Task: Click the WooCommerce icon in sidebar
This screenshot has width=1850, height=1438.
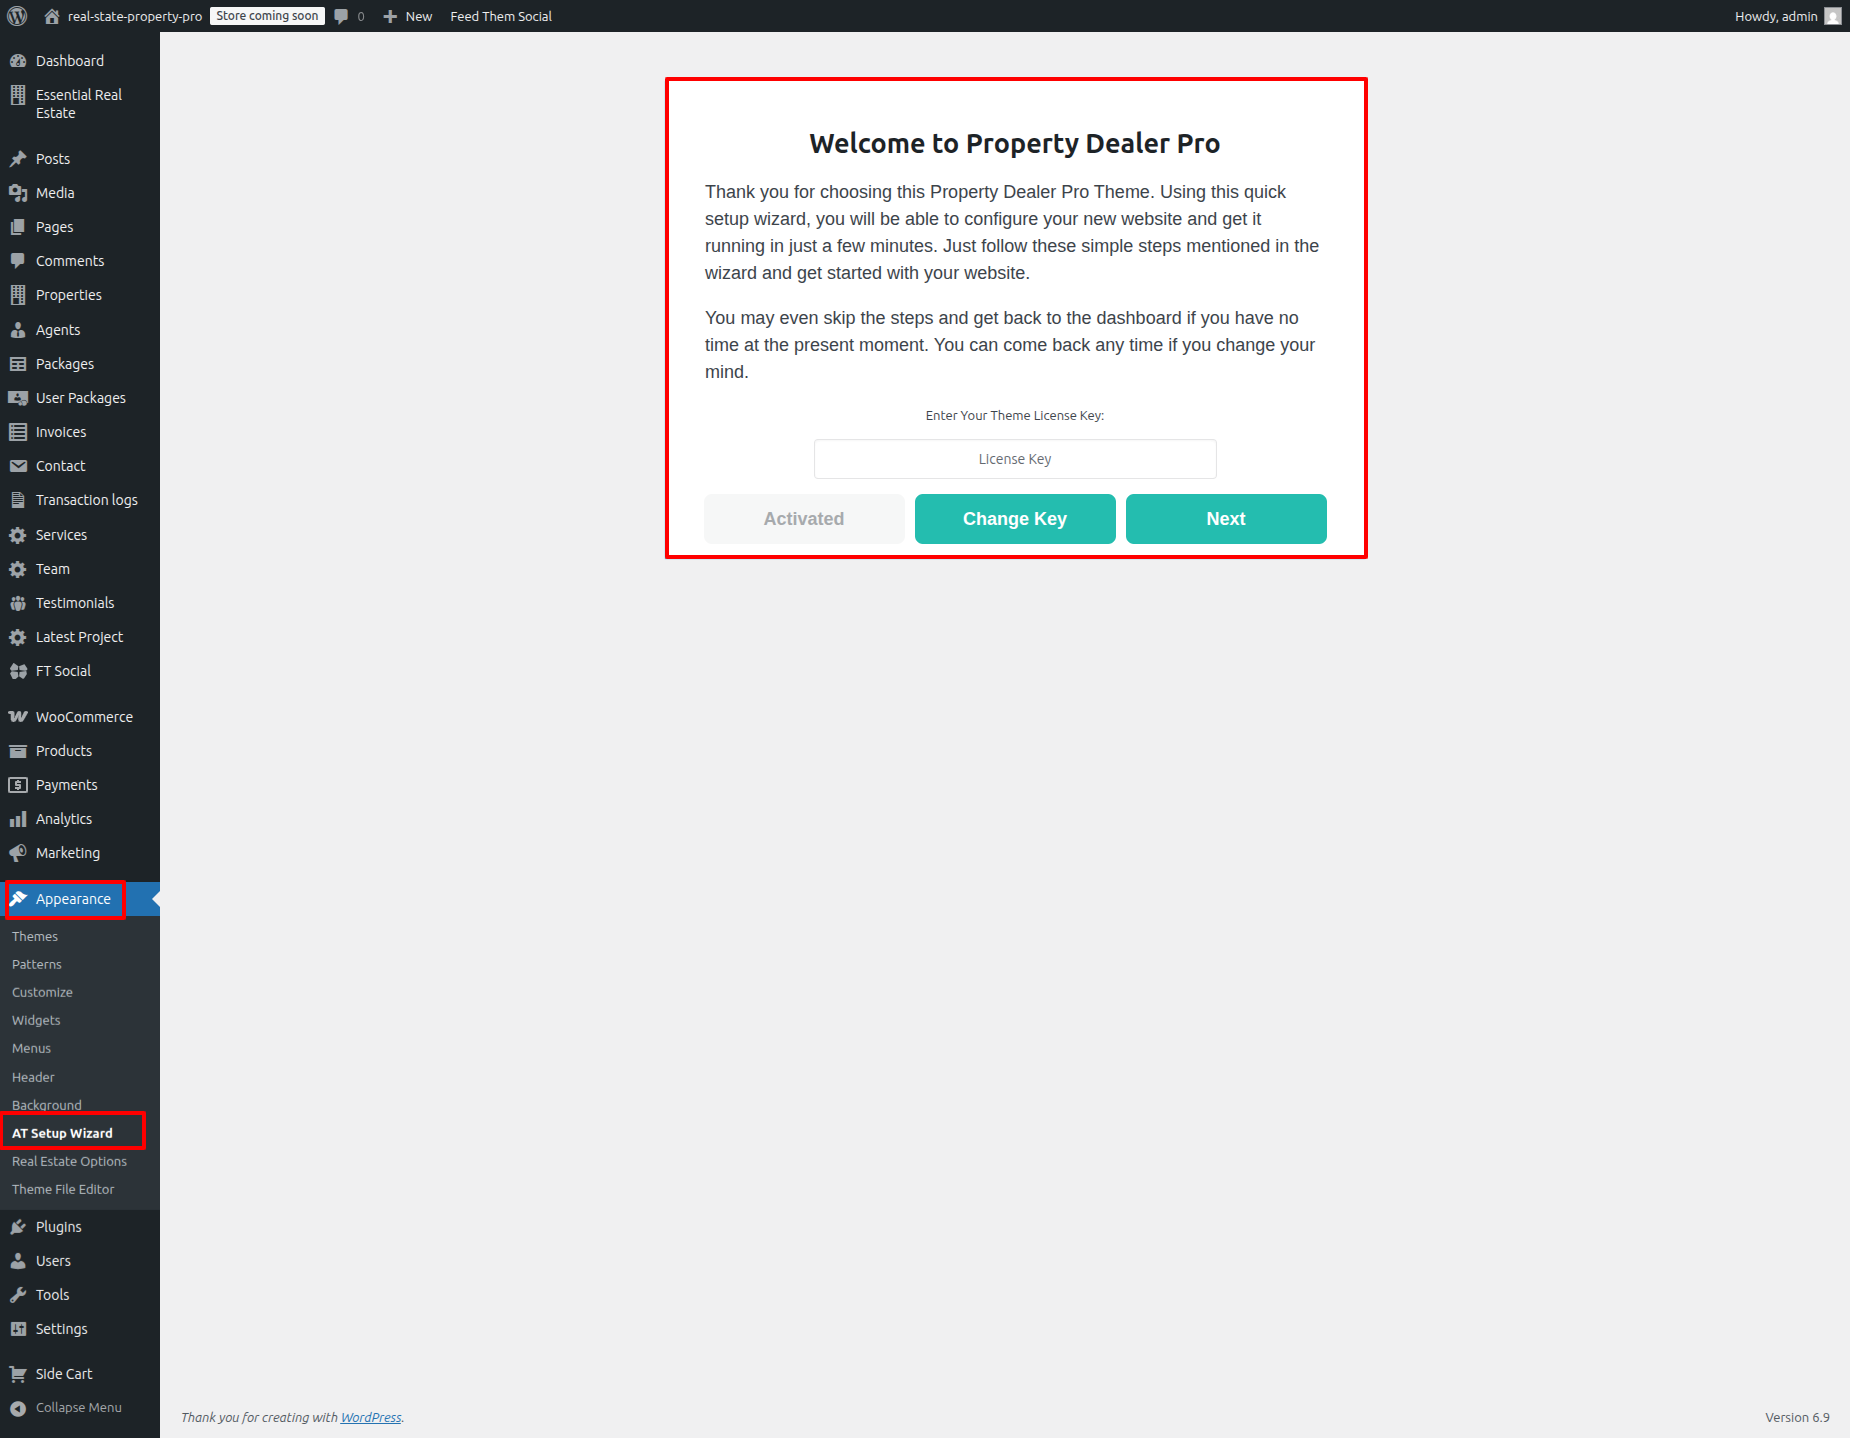Action: pos(18,717)
